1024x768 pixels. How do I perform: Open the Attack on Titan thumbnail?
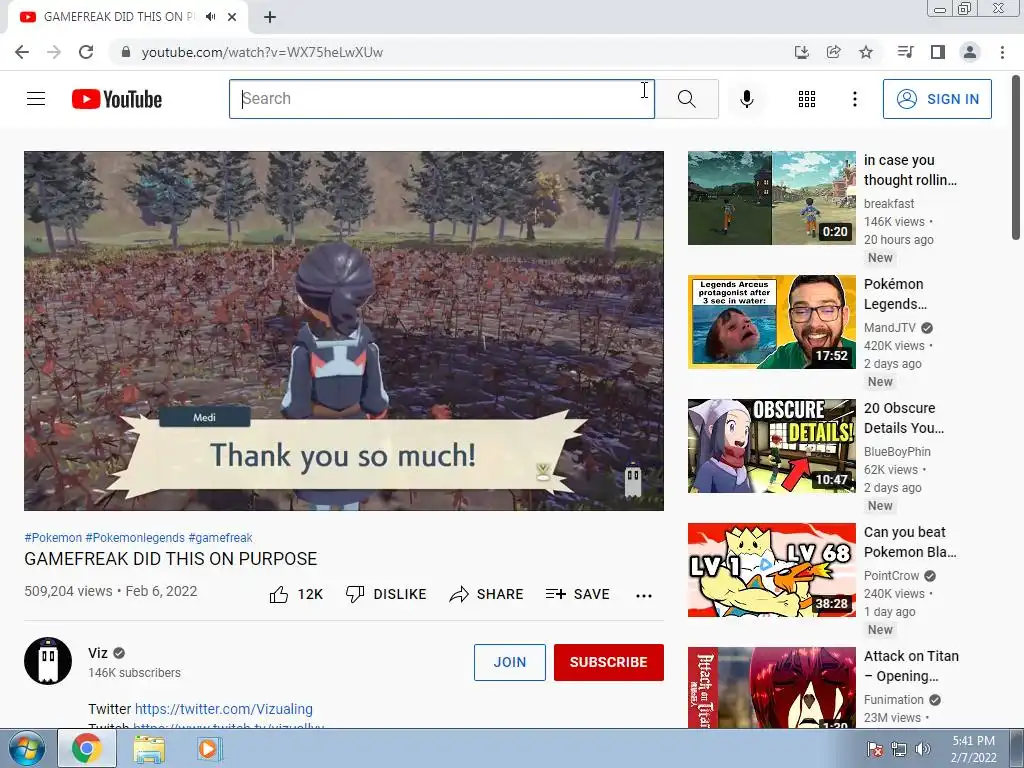[x=771, y=687]
